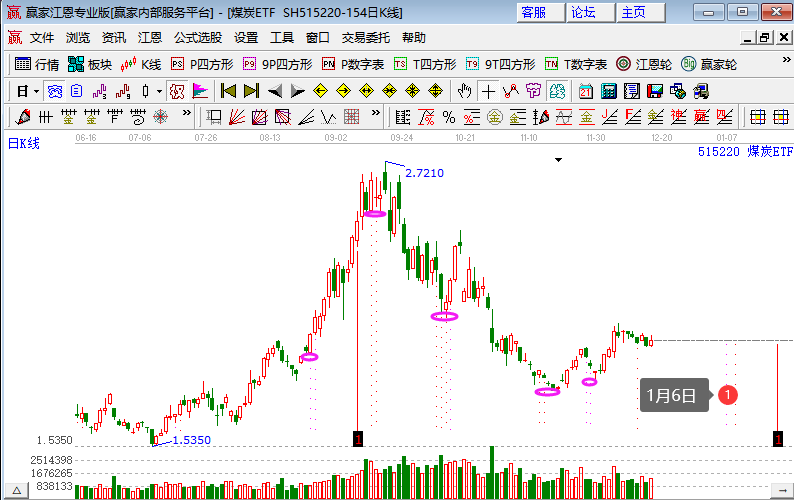
Task: Expand overflow chevron after the red grid icon
Action: tap(375, 112)
